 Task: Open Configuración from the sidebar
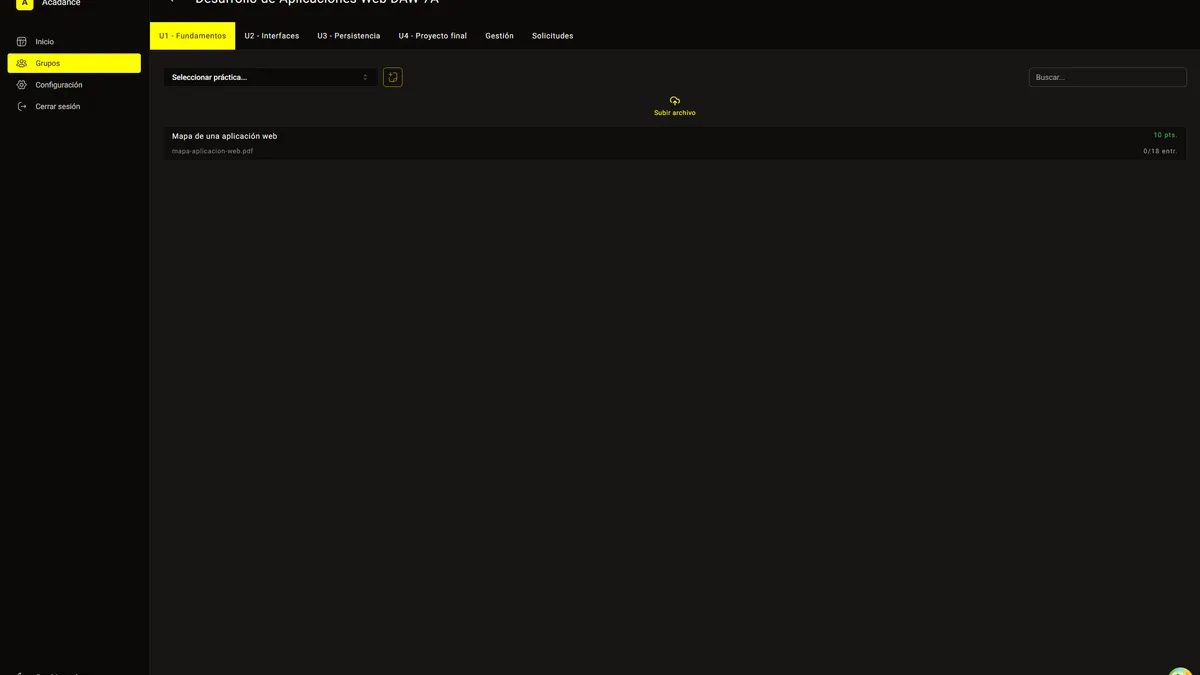(74, 85)
